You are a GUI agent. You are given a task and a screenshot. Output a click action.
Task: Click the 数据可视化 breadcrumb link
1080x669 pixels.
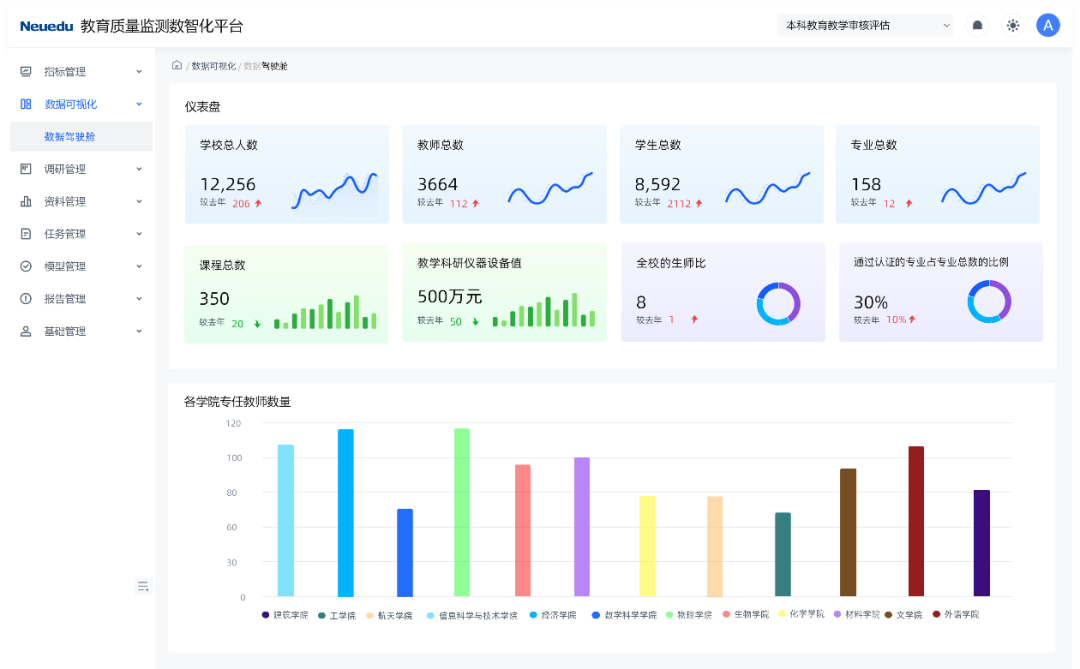click(x=213, y=66)
